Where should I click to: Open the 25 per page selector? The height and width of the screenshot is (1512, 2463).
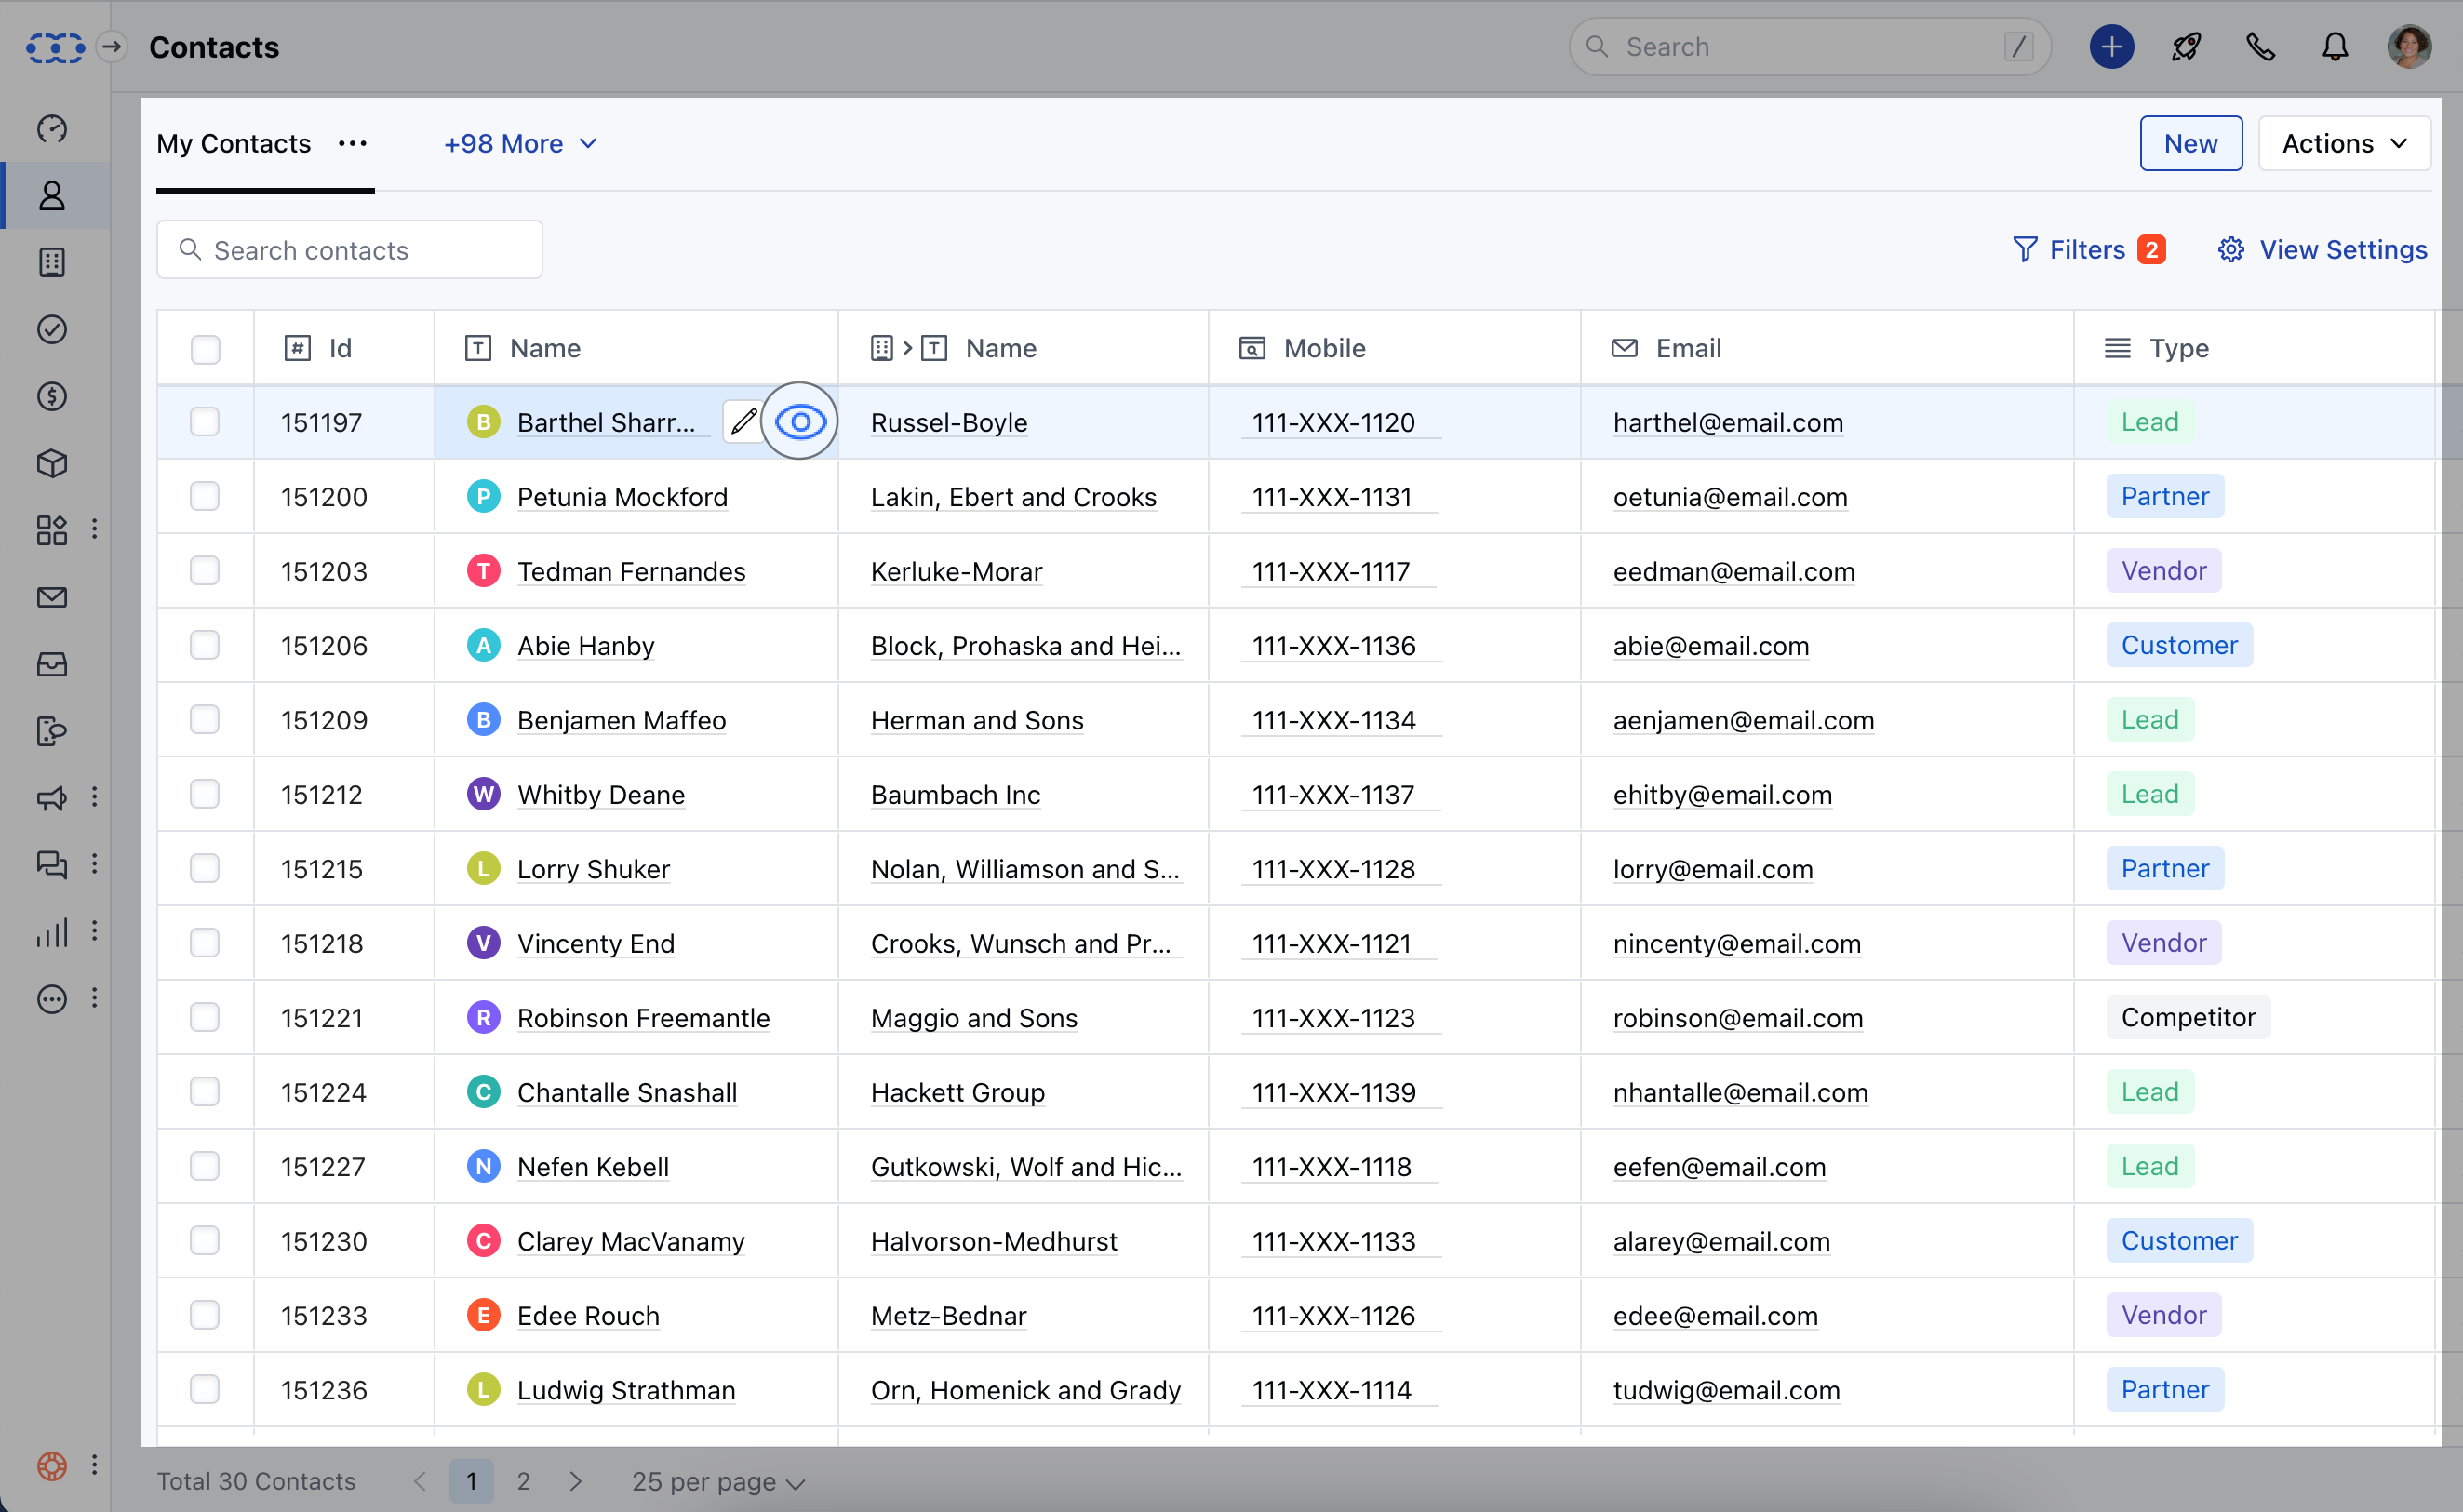718,1481
